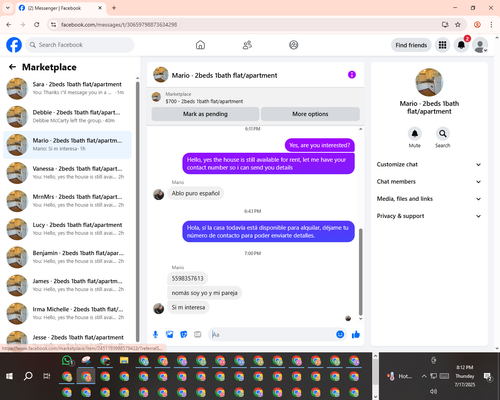Choose a GIF icon
Viewport: 500px width, 400px height.
198,334
